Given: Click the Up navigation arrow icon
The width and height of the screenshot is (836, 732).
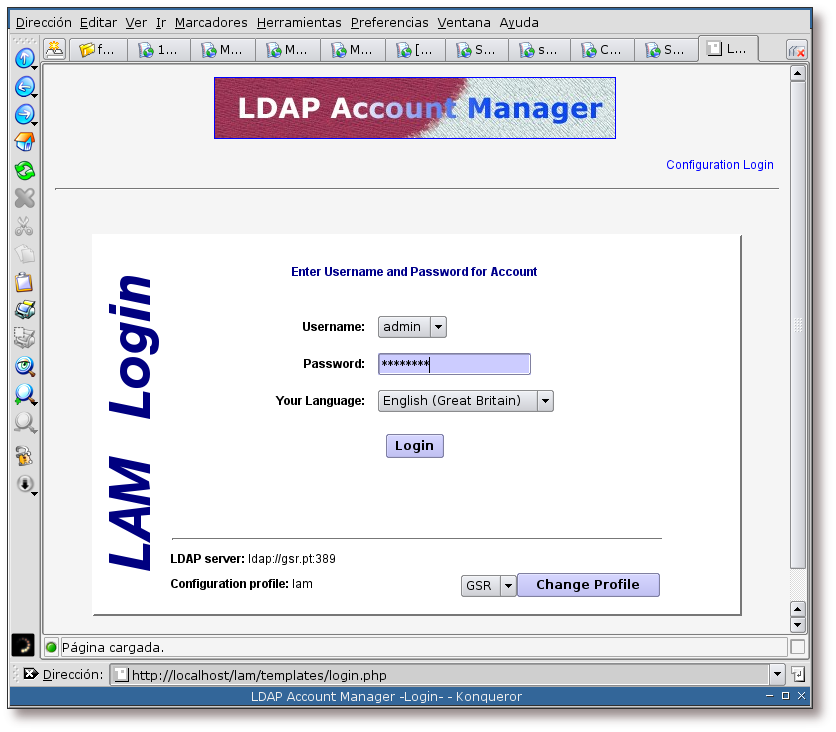Looking at the screenshot, I should tap(23, 59).
